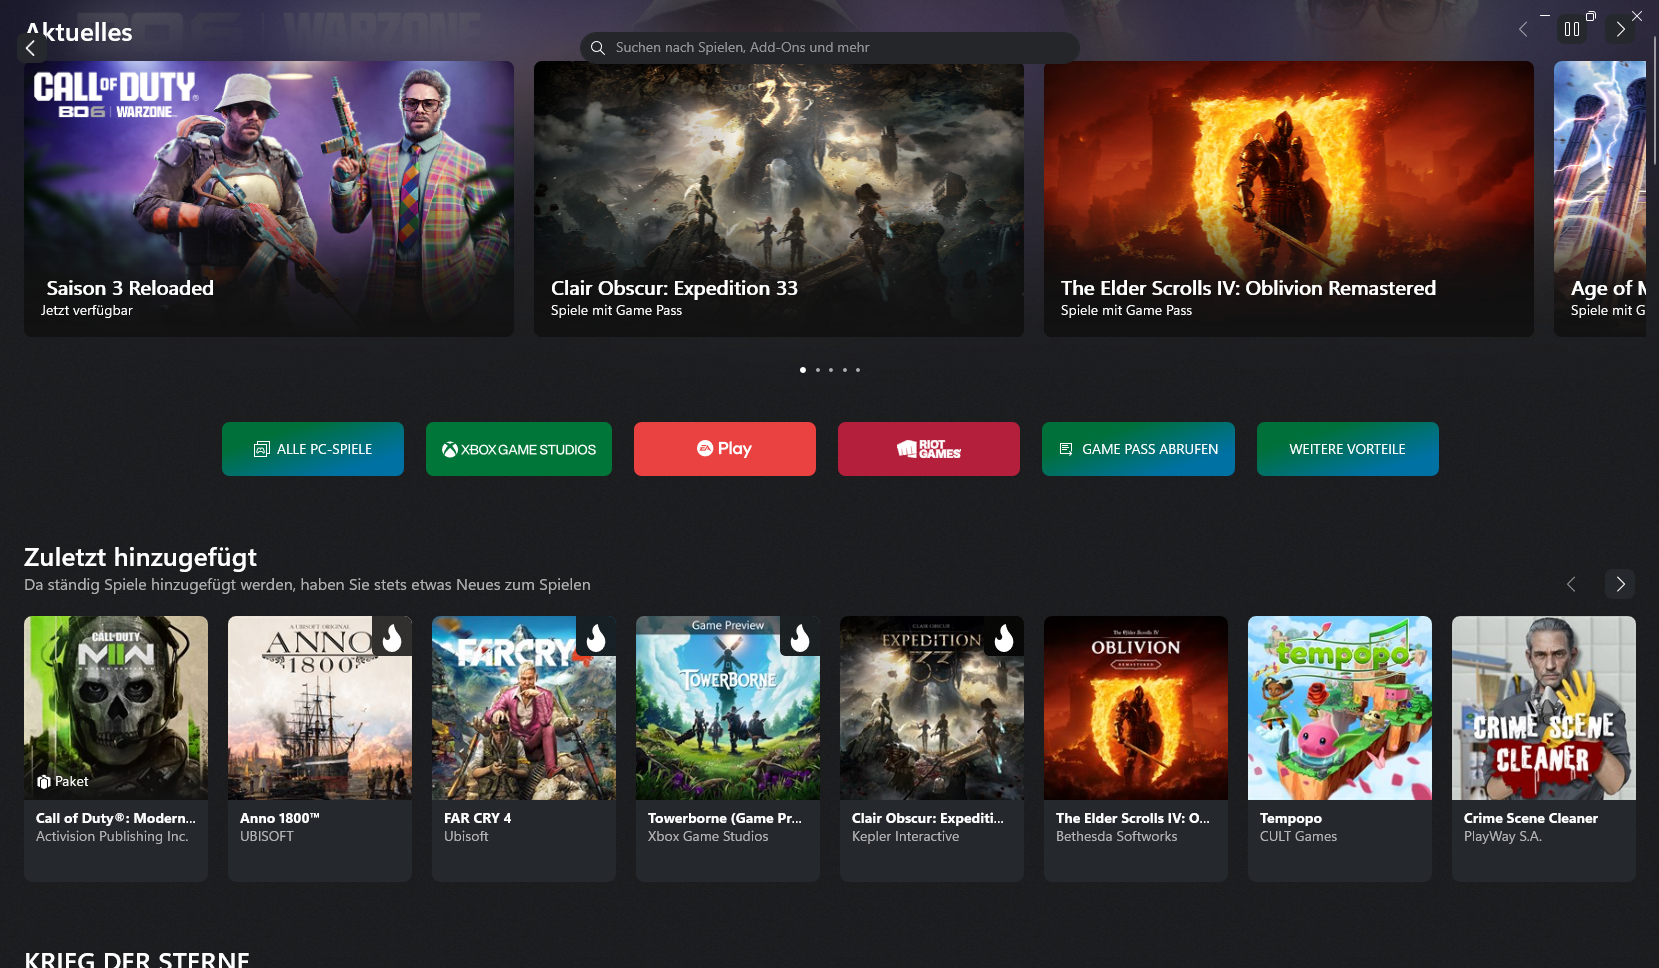The height and width of the screenshot is (968, 1659).
Task: Select the fourth carousel page dot
Action: tap(845, 370)
